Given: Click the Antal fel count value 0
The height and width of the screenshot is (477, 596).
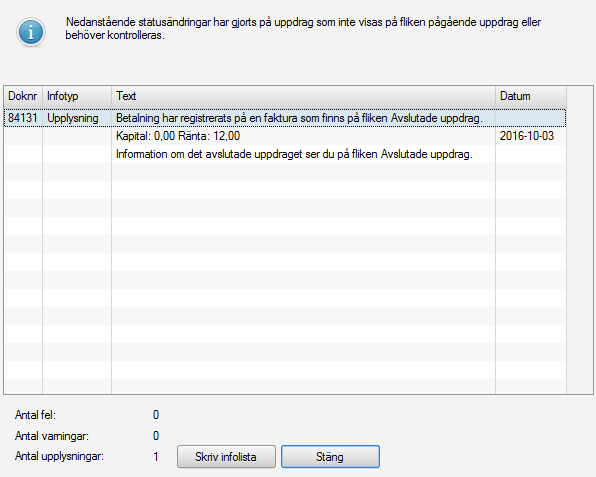Looking at the screenshot, I should click(x=156, y=415).
